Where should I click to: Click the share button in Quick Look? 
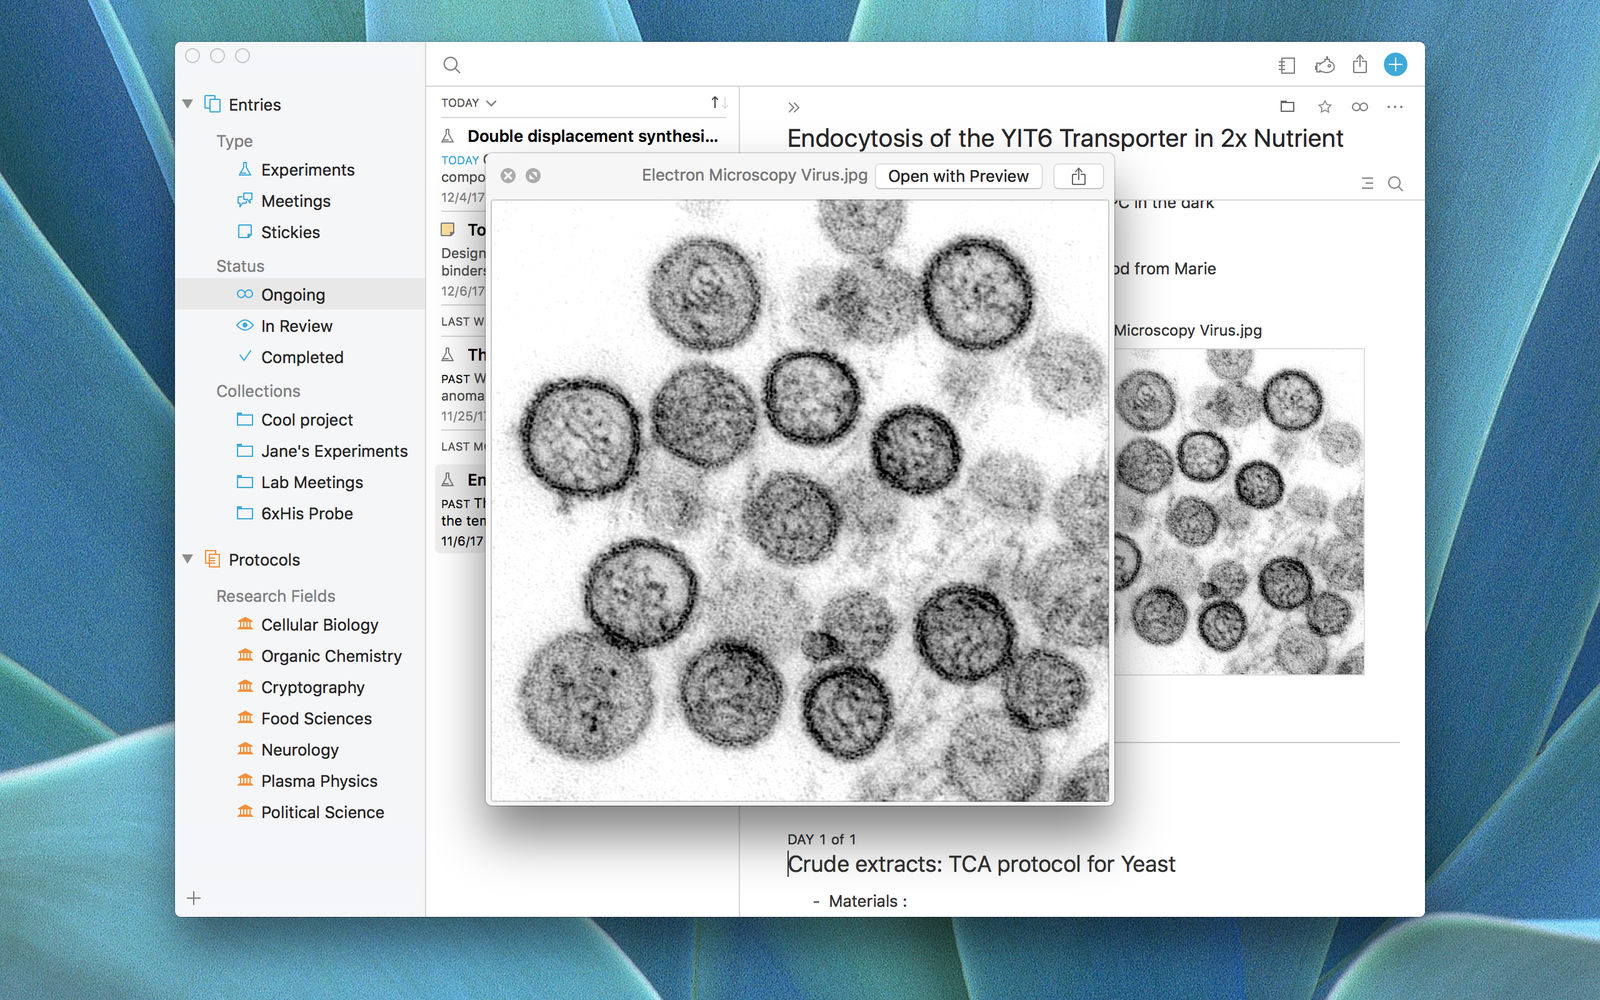(1078, 176)
